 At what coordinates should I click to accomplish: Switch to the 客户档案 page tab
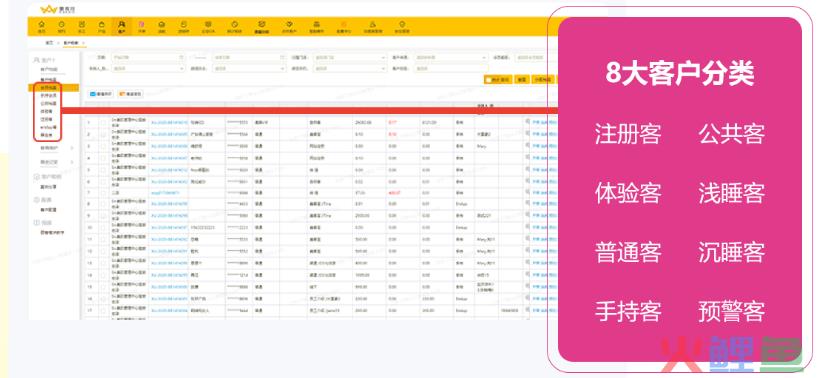tap(70, 42)
